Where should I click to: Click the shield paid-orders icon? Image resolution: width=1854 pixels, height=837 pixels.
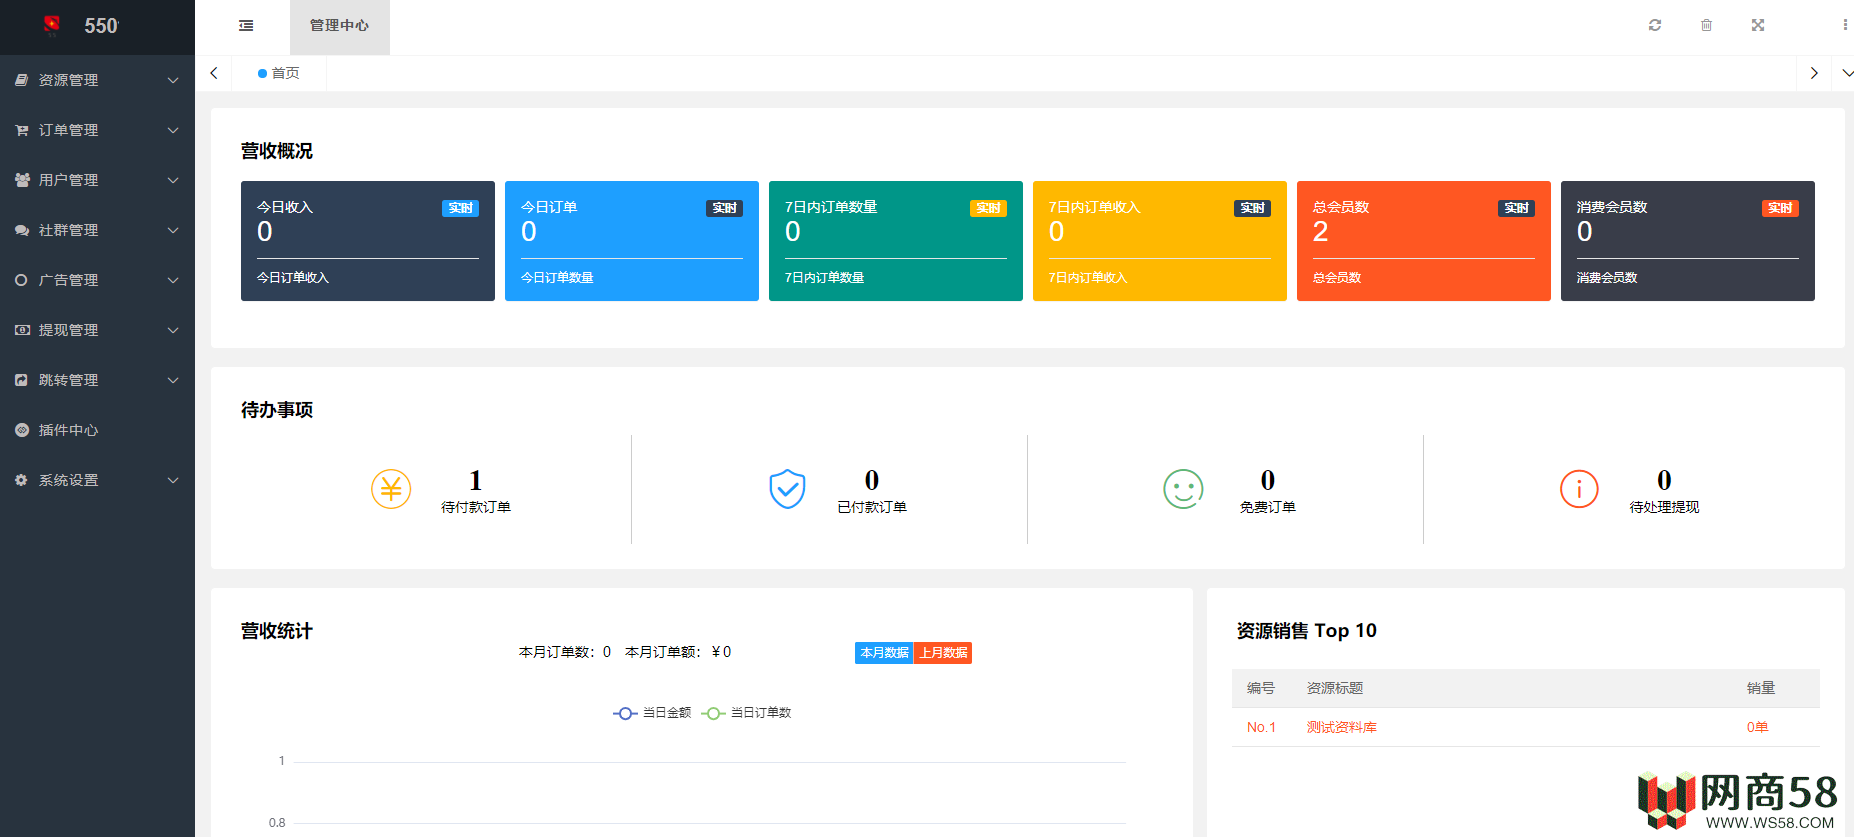[787, 489]
